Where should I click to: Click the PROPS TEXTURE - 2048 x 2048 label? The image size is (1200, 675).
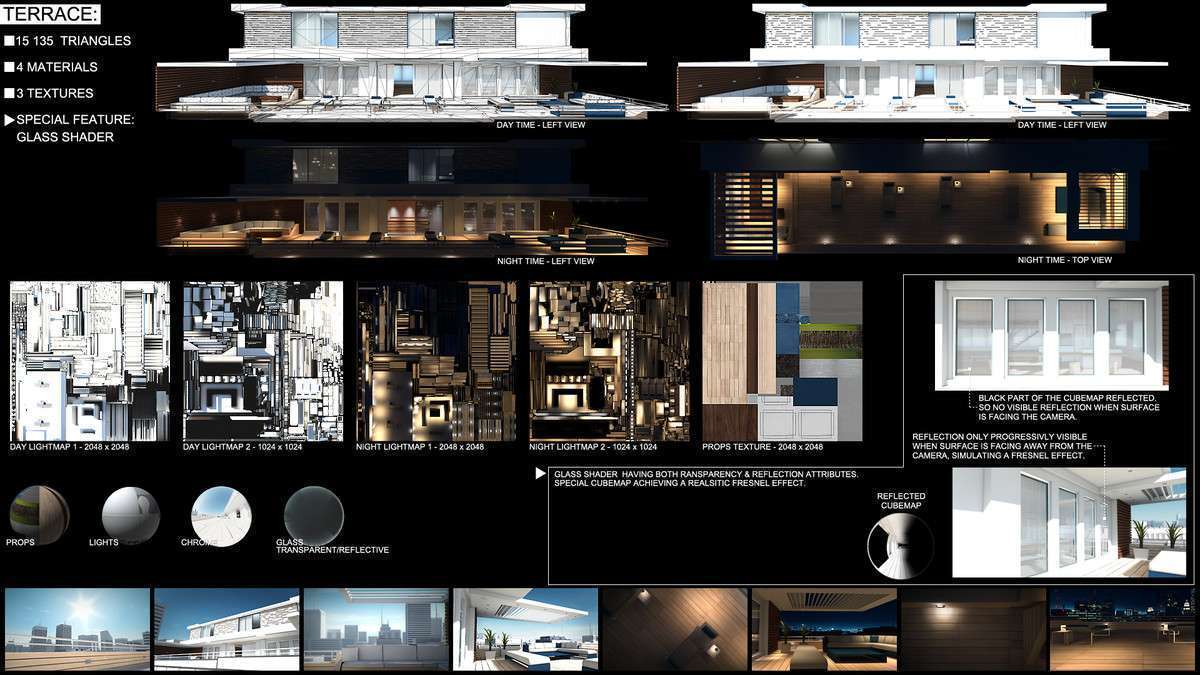[762, 447]
